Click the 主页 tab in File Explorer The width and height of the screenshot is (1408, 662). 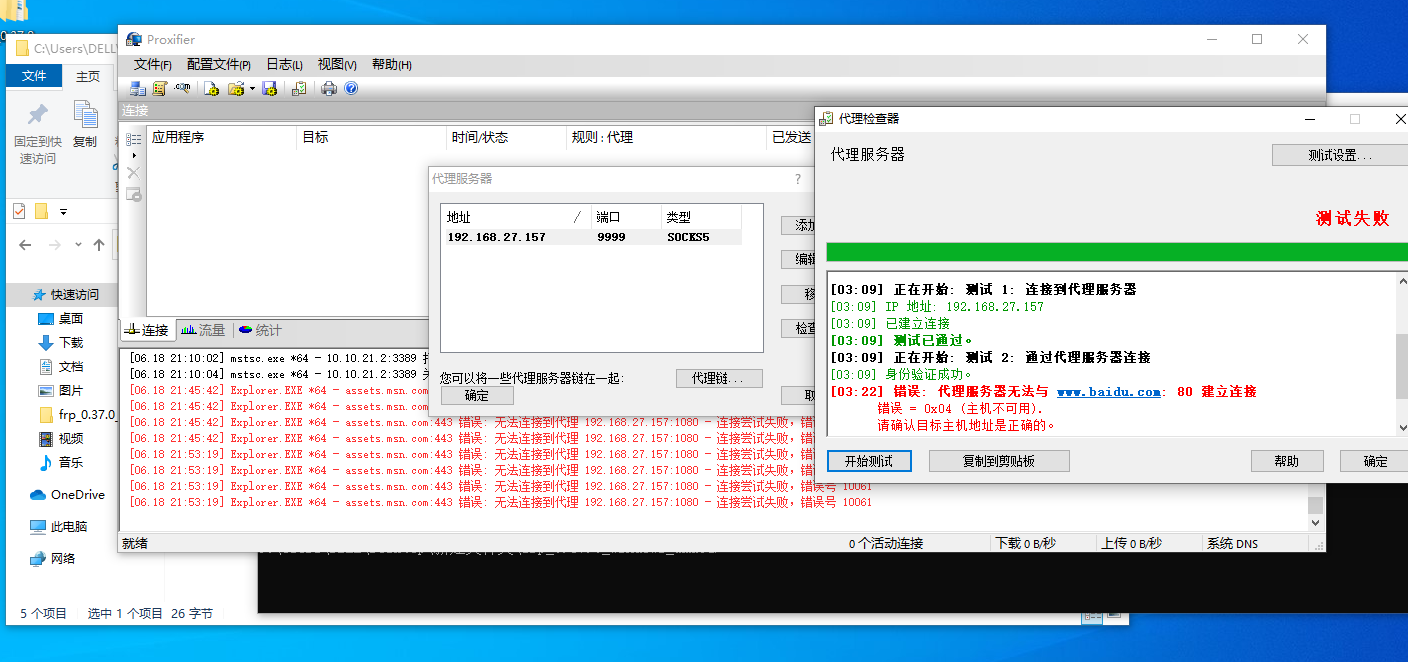pyautogui.click(x=88, y=76)
